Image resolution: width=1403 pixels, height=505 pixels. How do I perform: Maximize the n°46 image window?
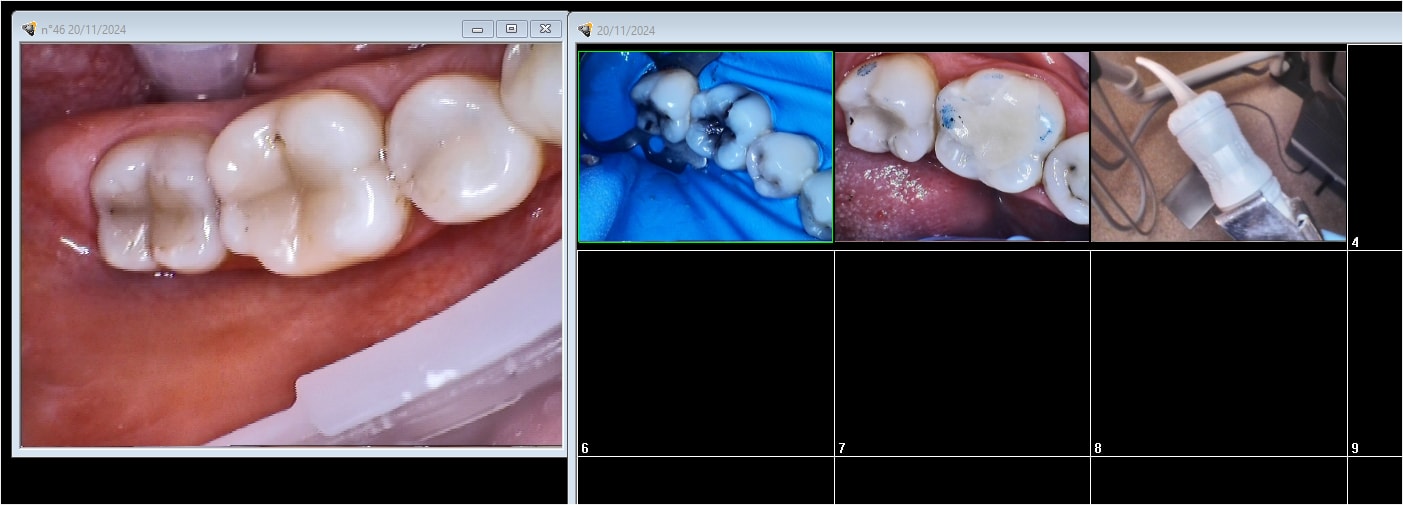coord(511,29)
